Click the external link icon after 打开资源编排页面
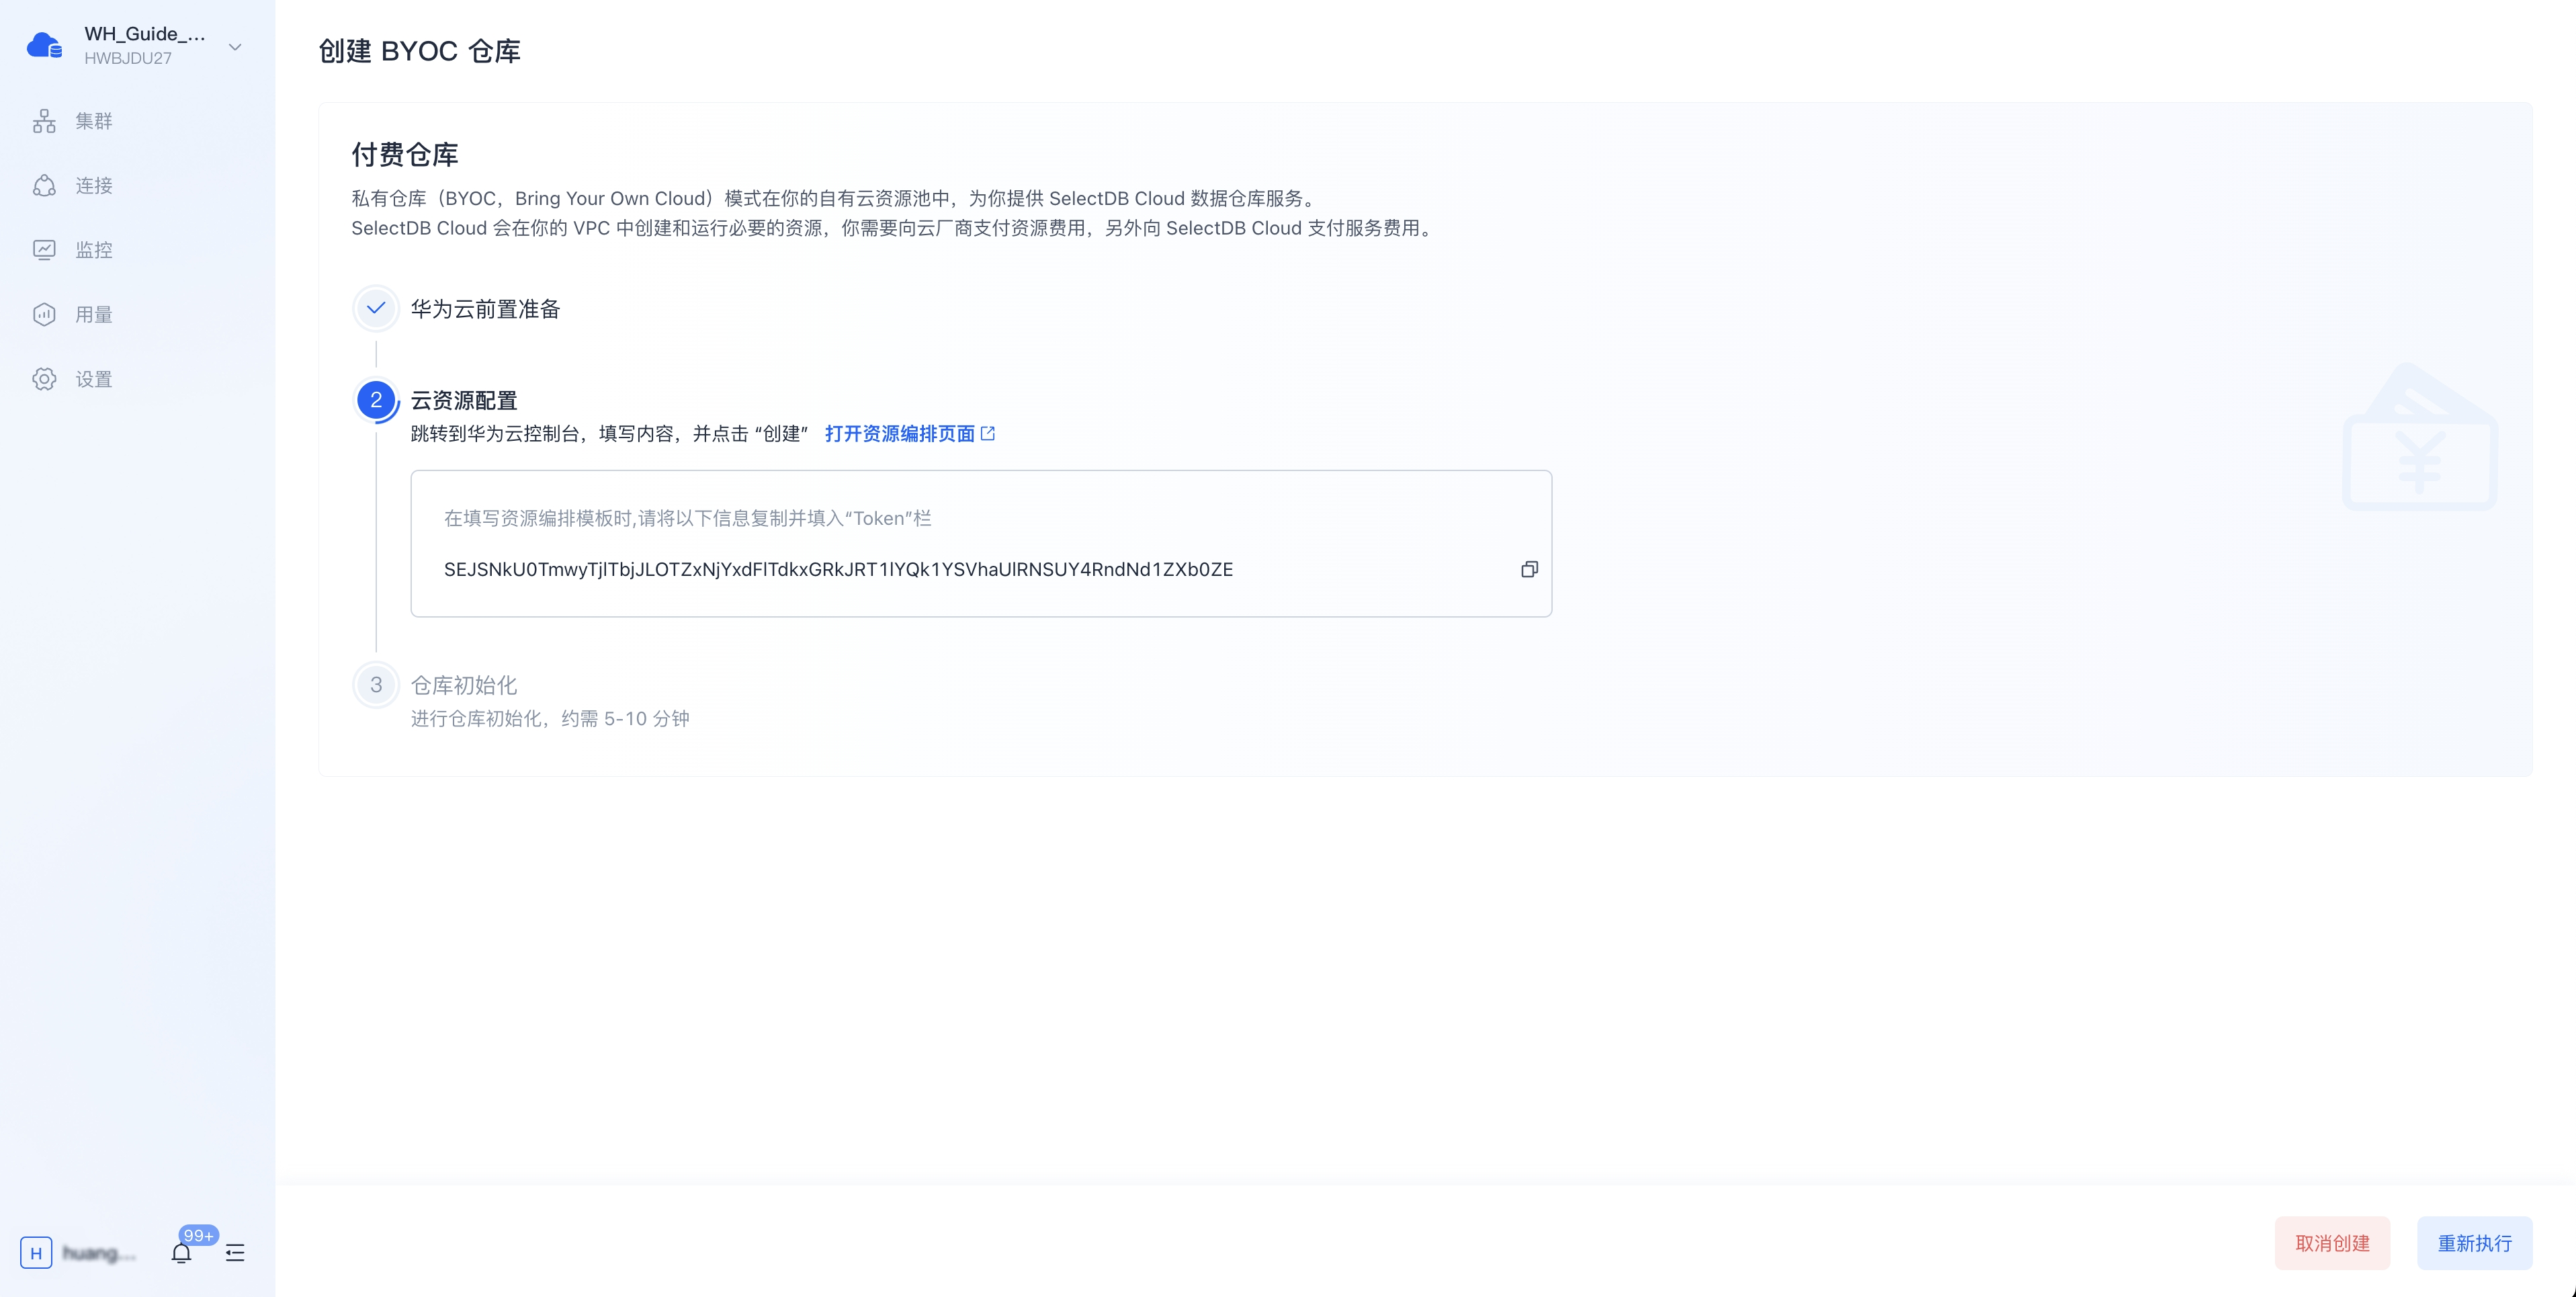The image size is (2576, 1297). [x=988, y=433]
